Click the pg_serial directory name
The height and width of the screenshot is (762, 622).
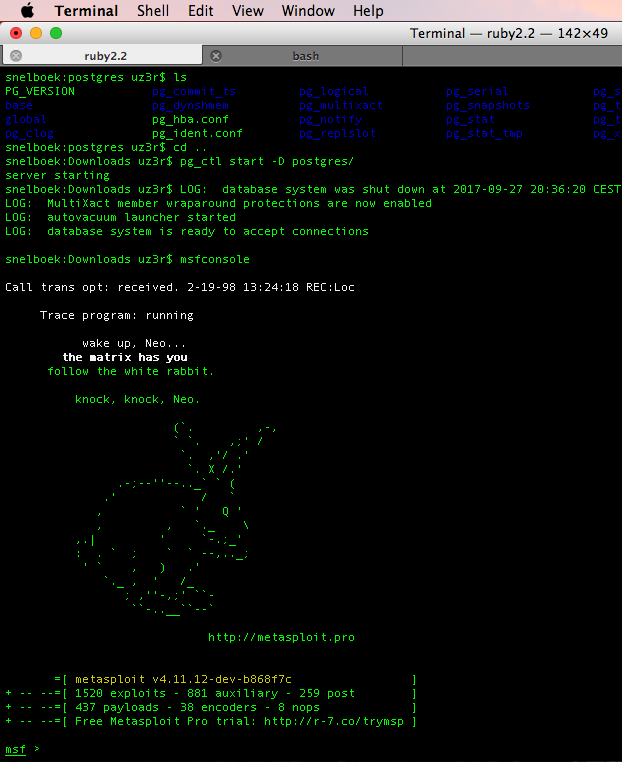coord(477,91)
